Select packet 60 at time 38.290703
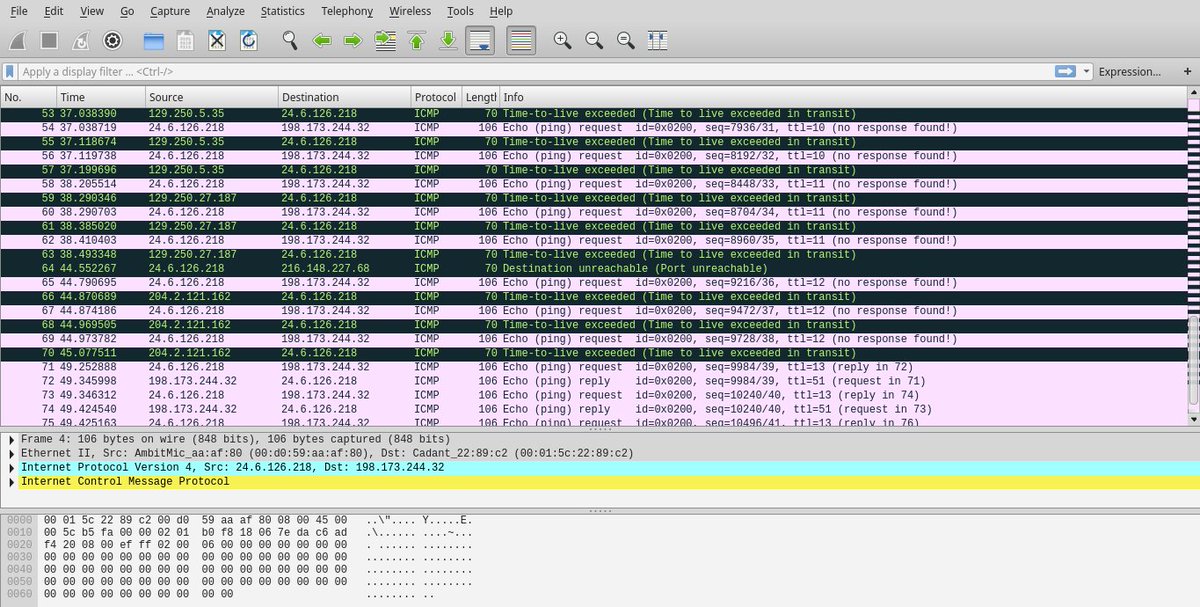The width and height of the screenshot is (1200, 607). [x=593, y=212]
